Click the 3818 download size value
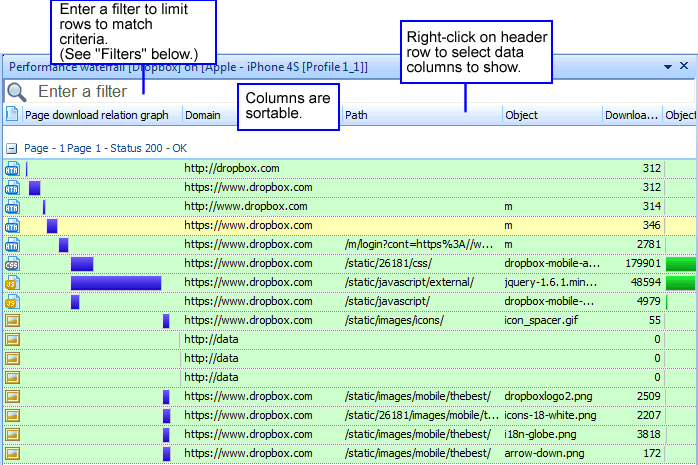698x465 pixels. (649, 434)
